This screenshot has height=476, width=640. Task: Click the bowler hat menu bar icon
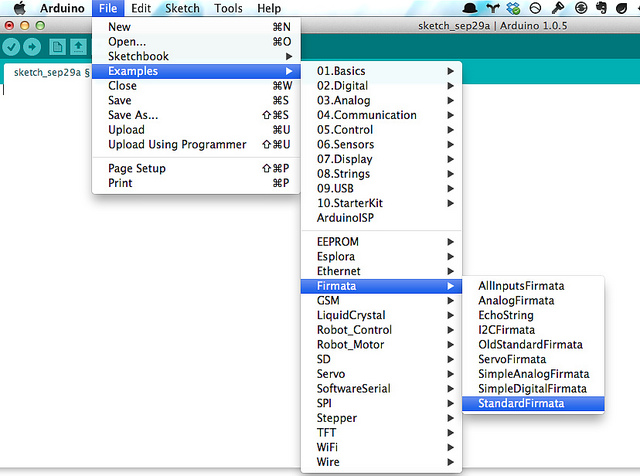[x=470, y=8]
